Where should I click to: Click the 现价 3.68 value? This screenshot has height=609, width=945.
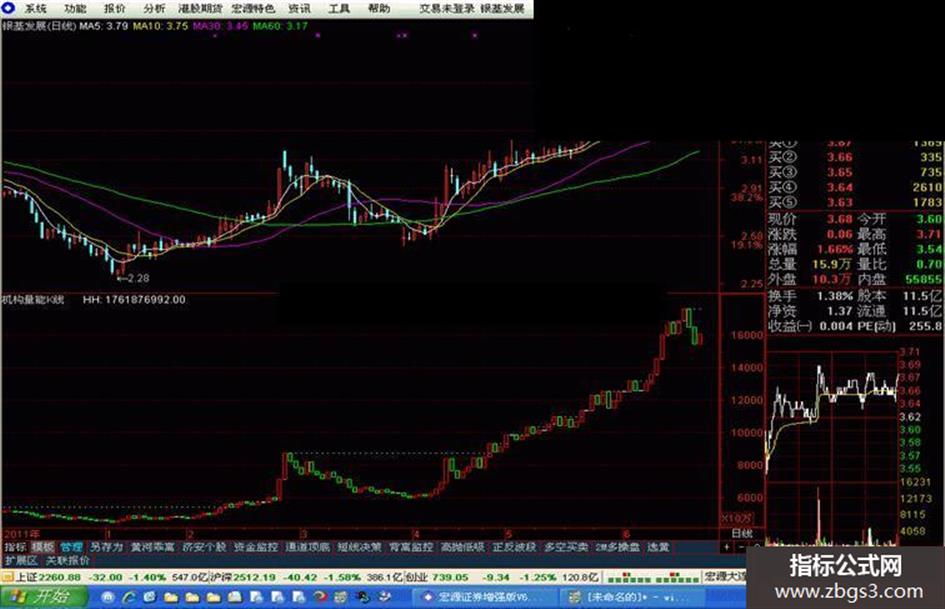click(x=839, y=219)
